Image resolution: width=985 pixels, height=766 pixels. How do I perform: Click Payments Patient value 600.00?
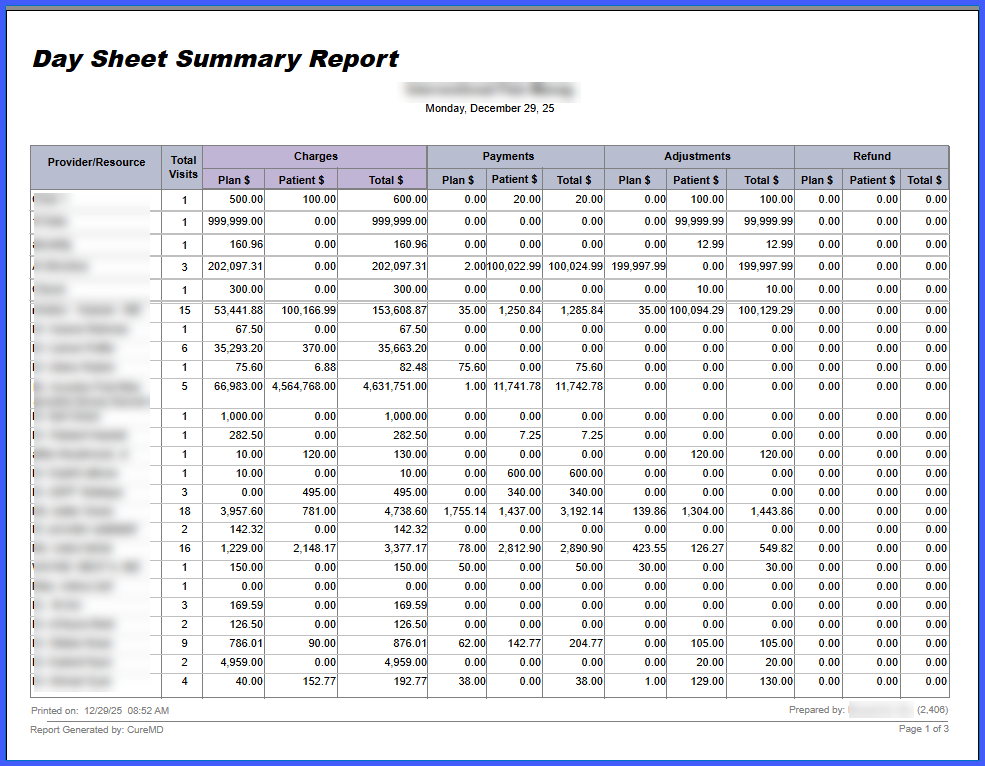tap(524, 474)
